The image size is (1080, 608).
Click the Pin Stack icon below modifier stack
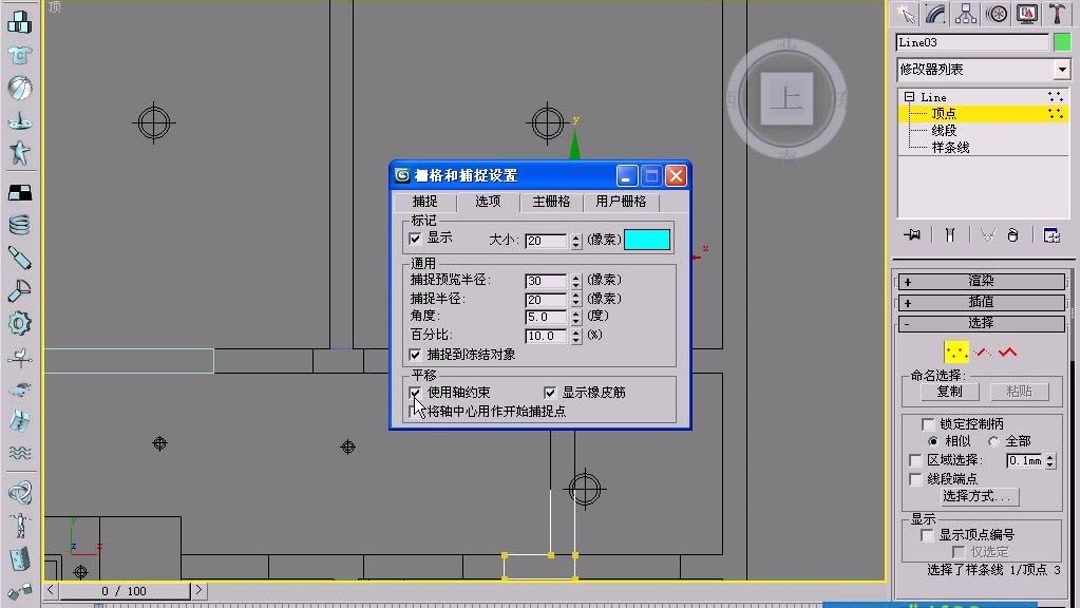click(x=912, y=234)
